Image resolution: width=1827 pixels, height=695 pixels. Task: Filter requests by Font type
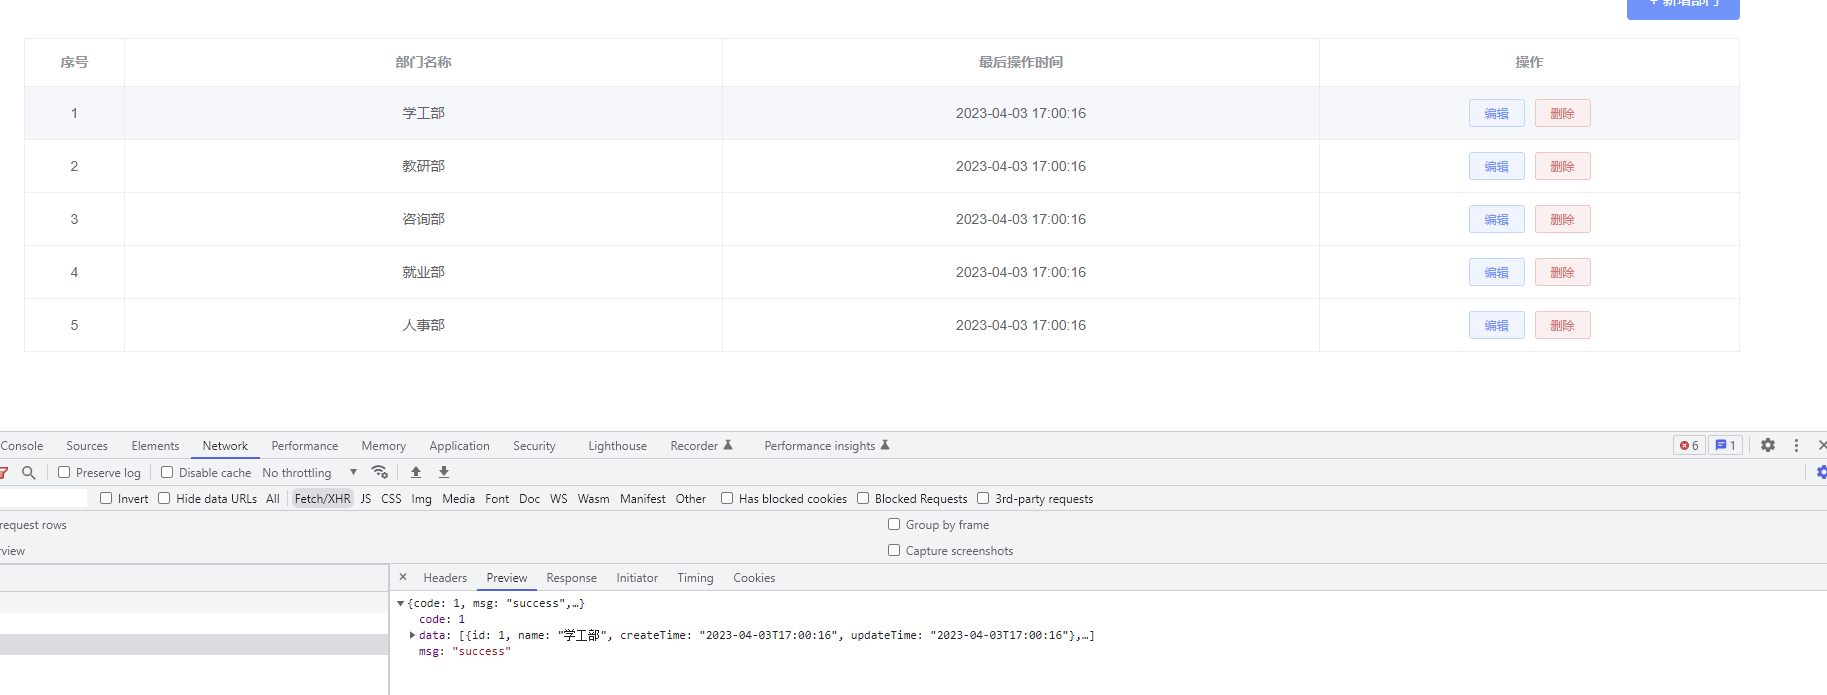pos(497,499)
